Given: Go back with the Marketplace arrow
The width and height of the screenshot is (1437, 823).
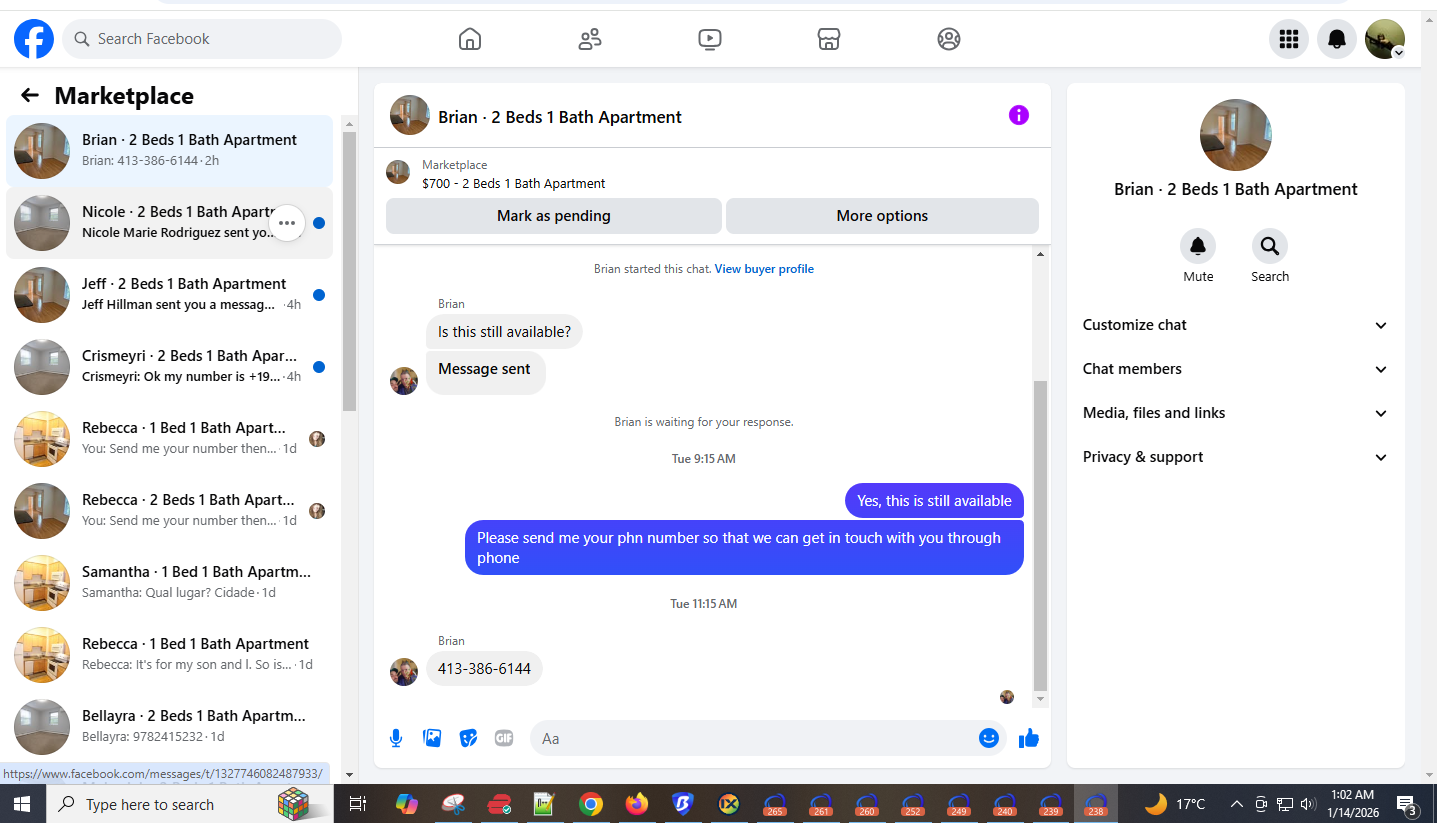Looking at the screenshot, I should 30,95.
